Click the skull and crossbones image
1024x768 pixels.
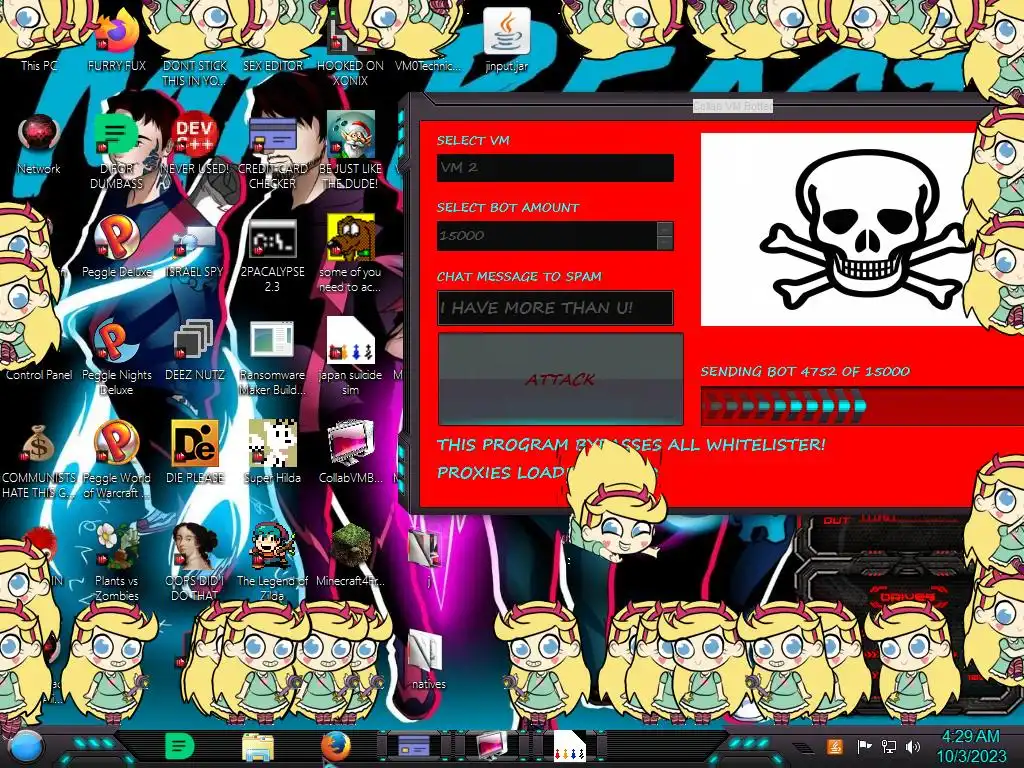click(862, 229)
